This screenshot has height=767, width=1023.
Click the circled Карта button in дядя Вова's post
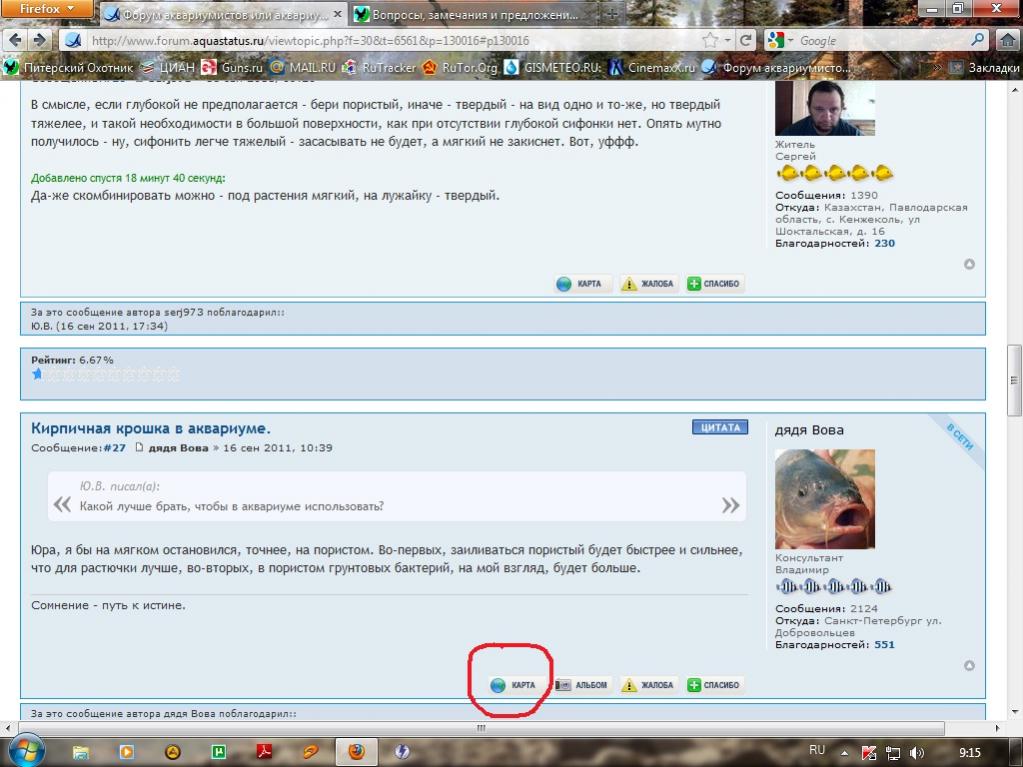(513, 685)
